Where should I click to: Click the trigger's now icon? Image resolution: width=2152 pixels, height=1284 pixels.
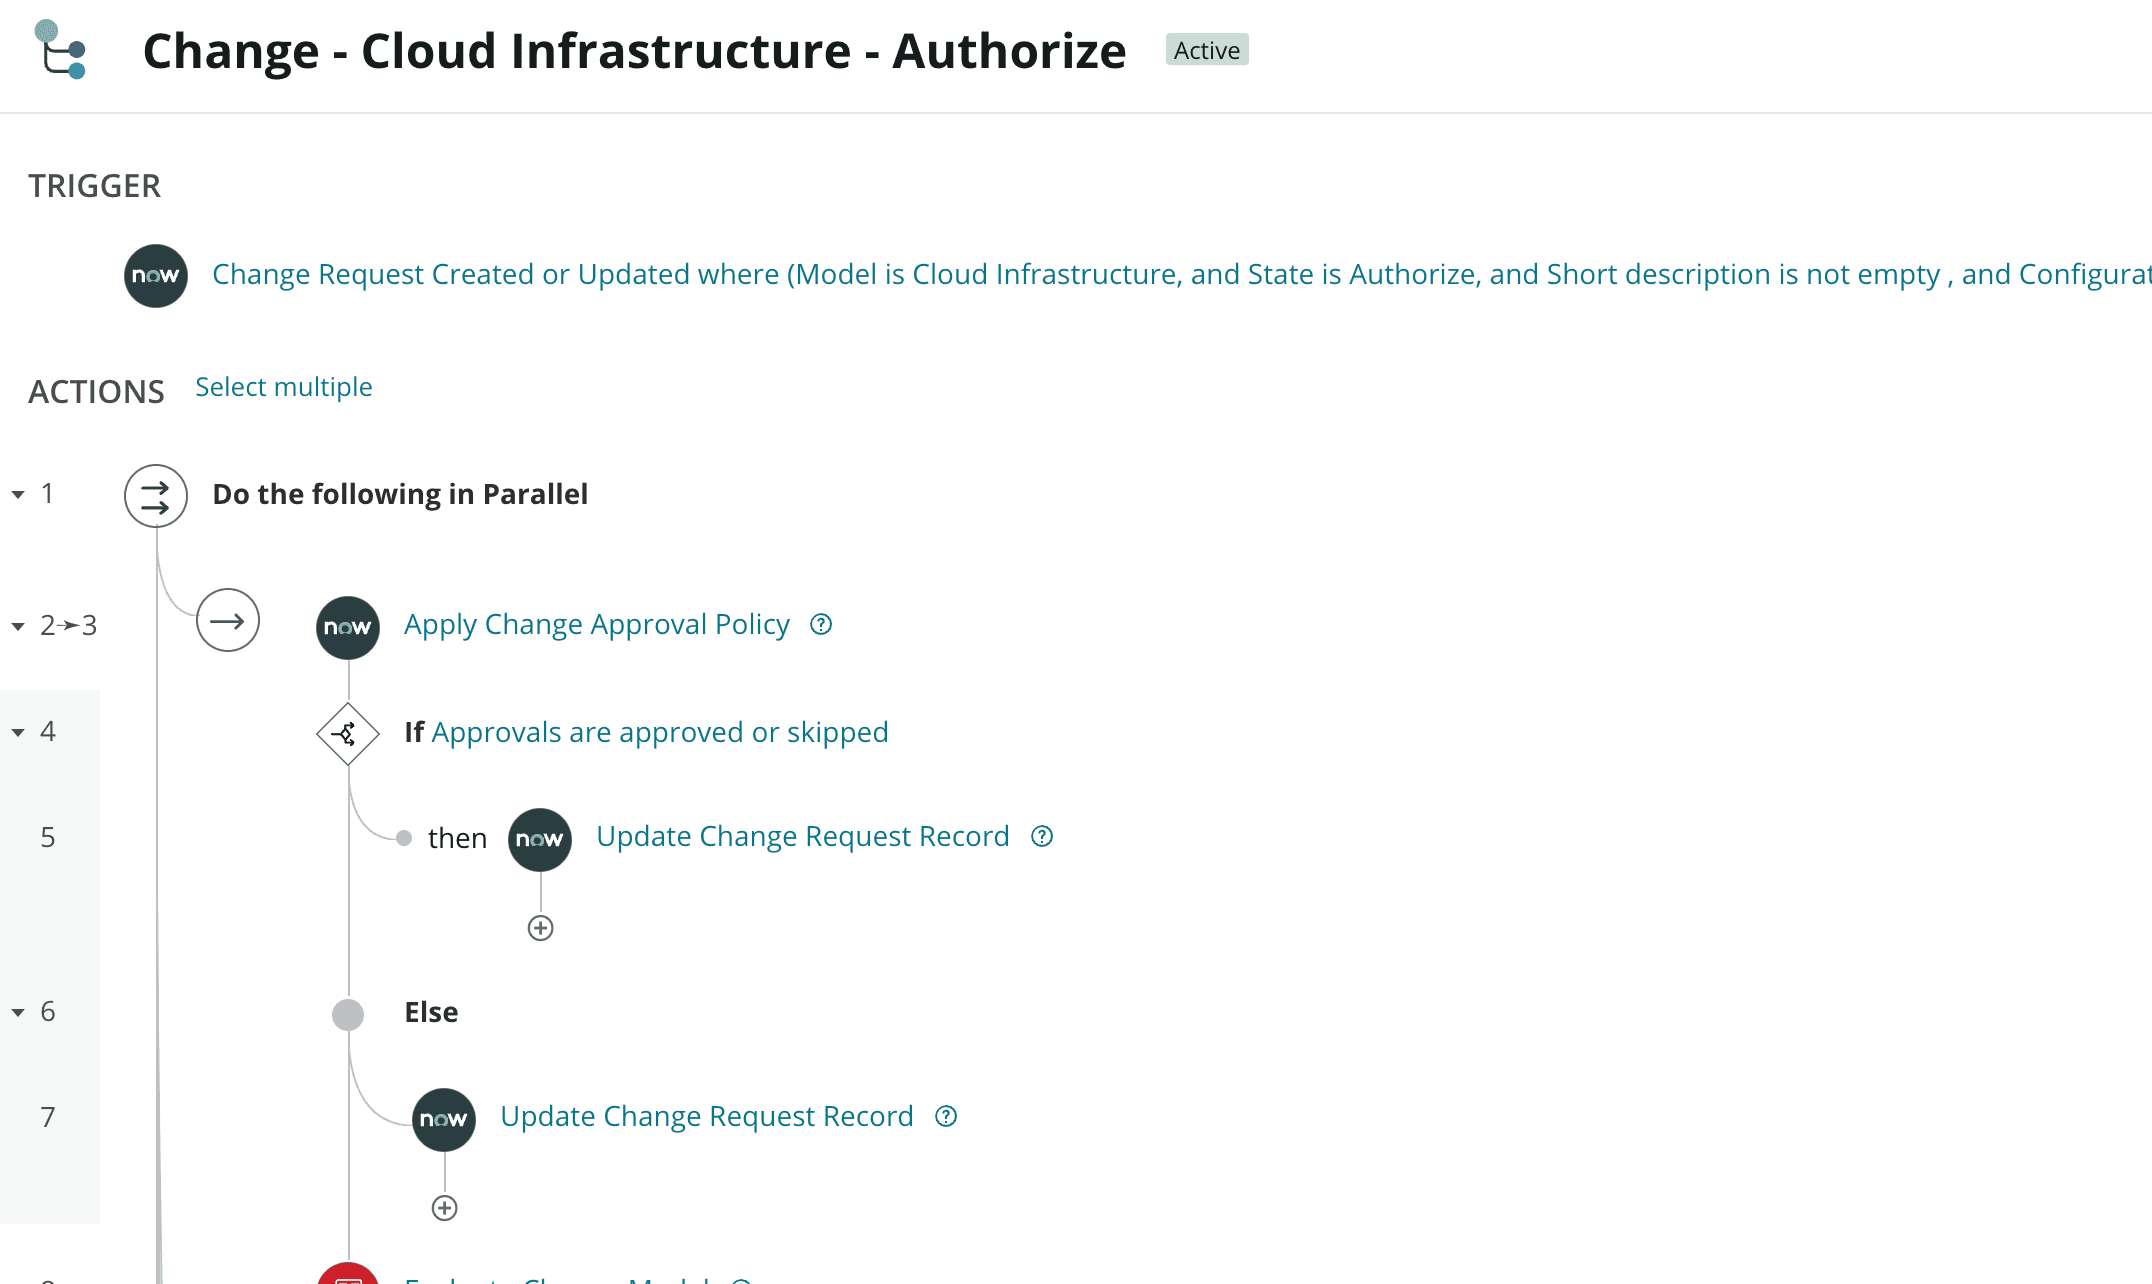click(156, 276)
